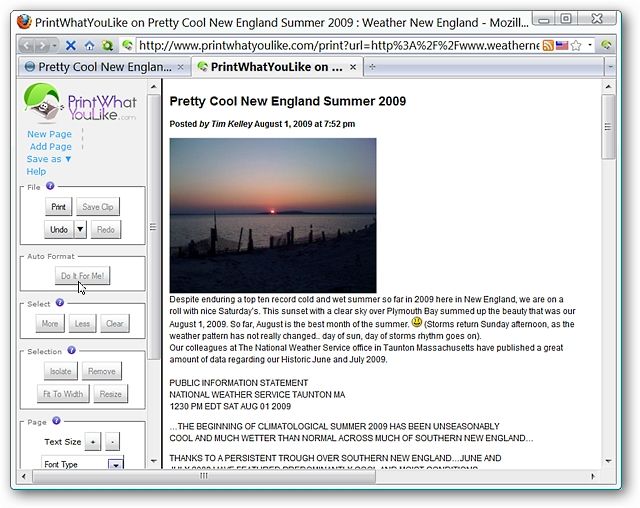This screenshot has width=640, height=508.
Task: Open history dropdown beside forward arrow
Action: 54,45
